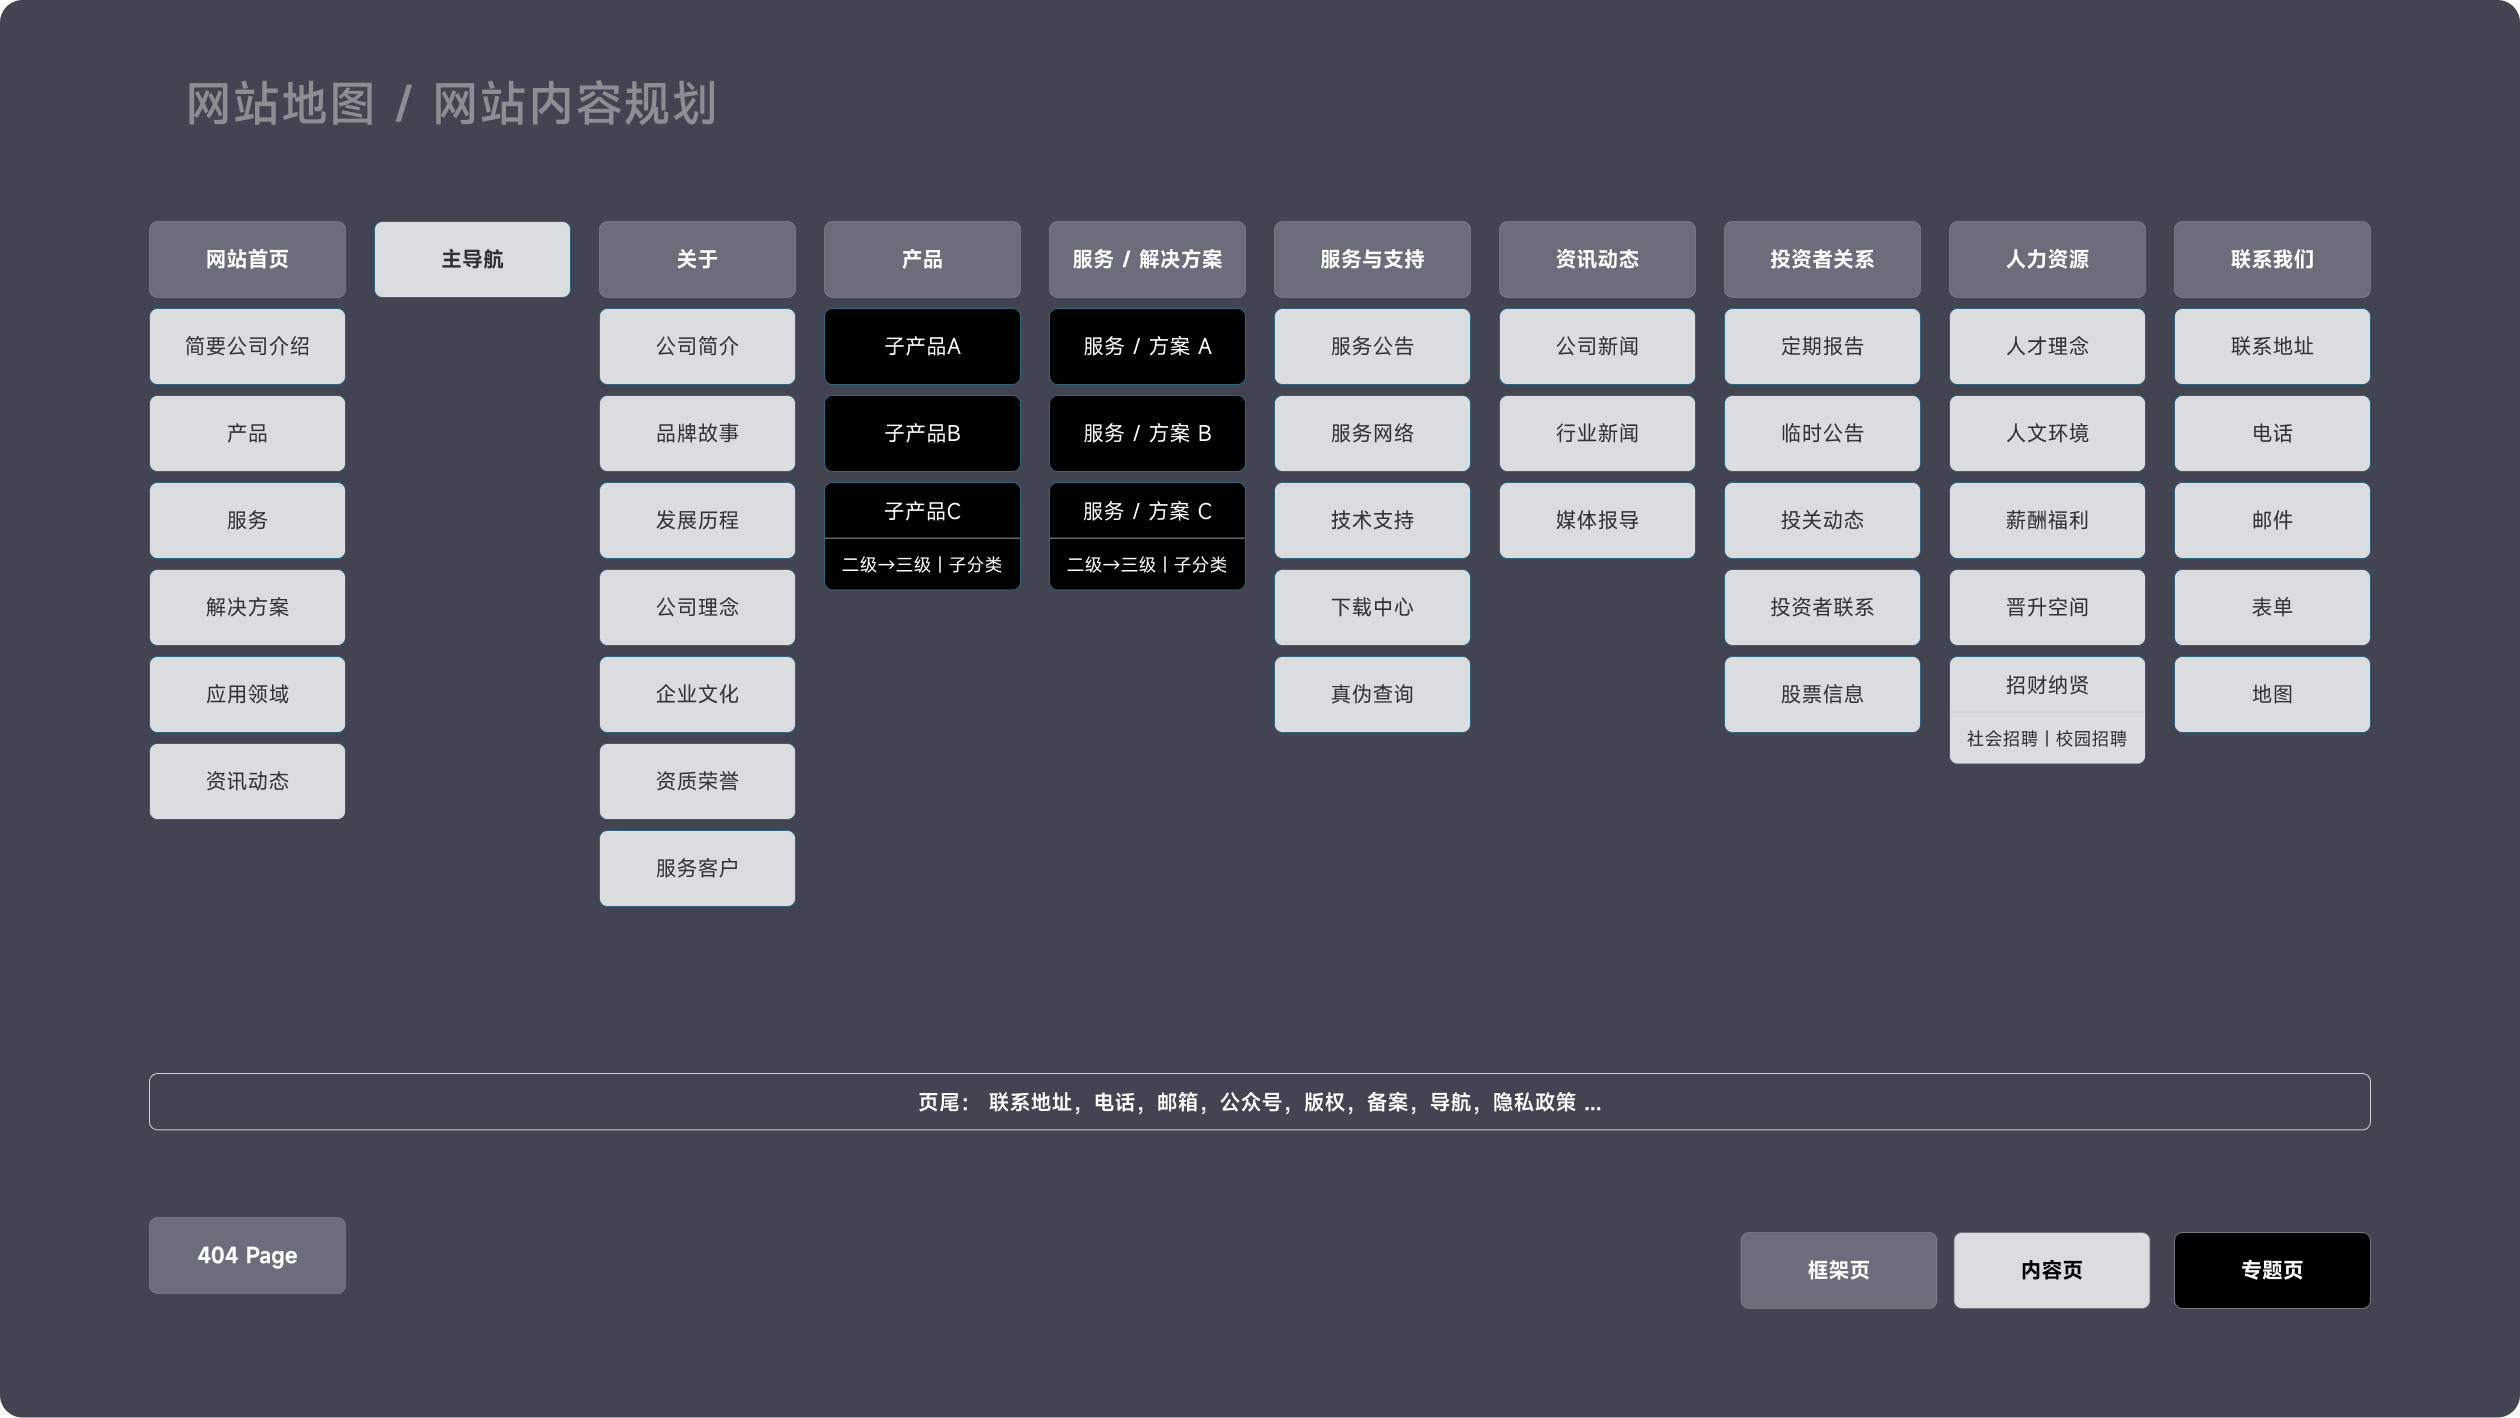Select the 子产品A black box

point(922,346)
